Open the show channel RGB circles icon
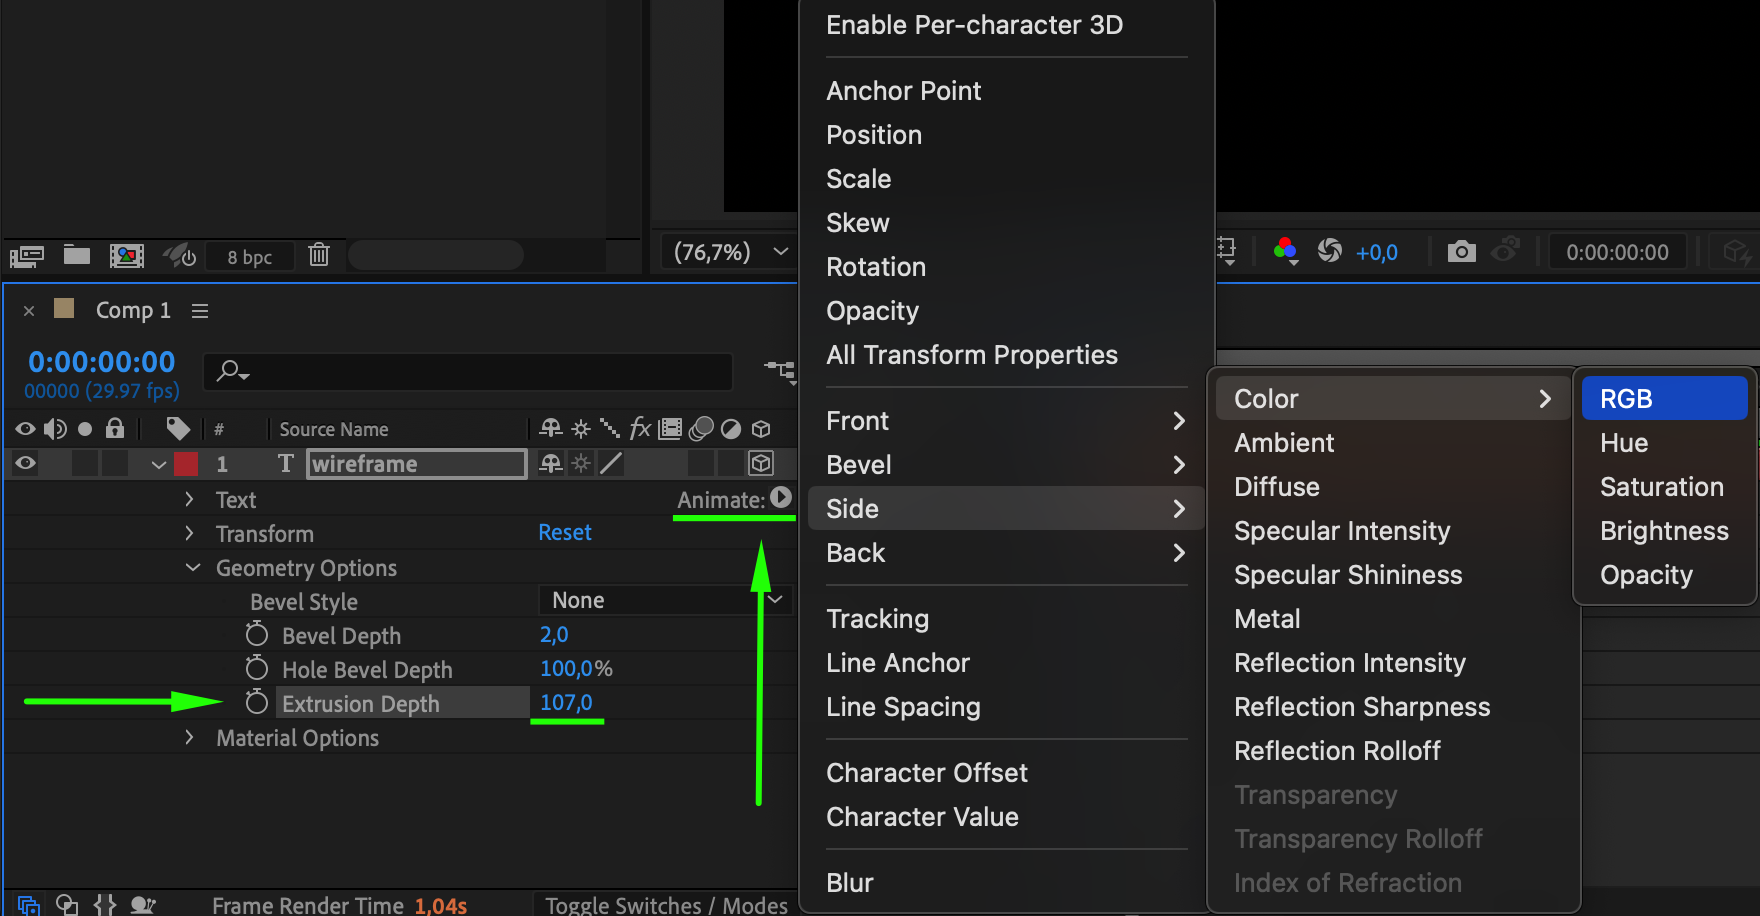The height and width of the screenshot is (916, 1760). click(1285, 251)
